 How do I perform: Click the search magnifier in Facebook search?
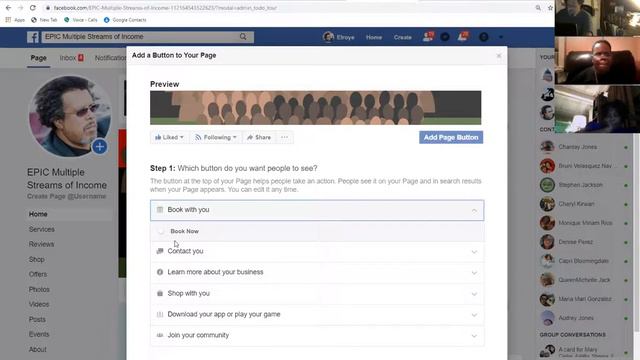coord(243,37)
